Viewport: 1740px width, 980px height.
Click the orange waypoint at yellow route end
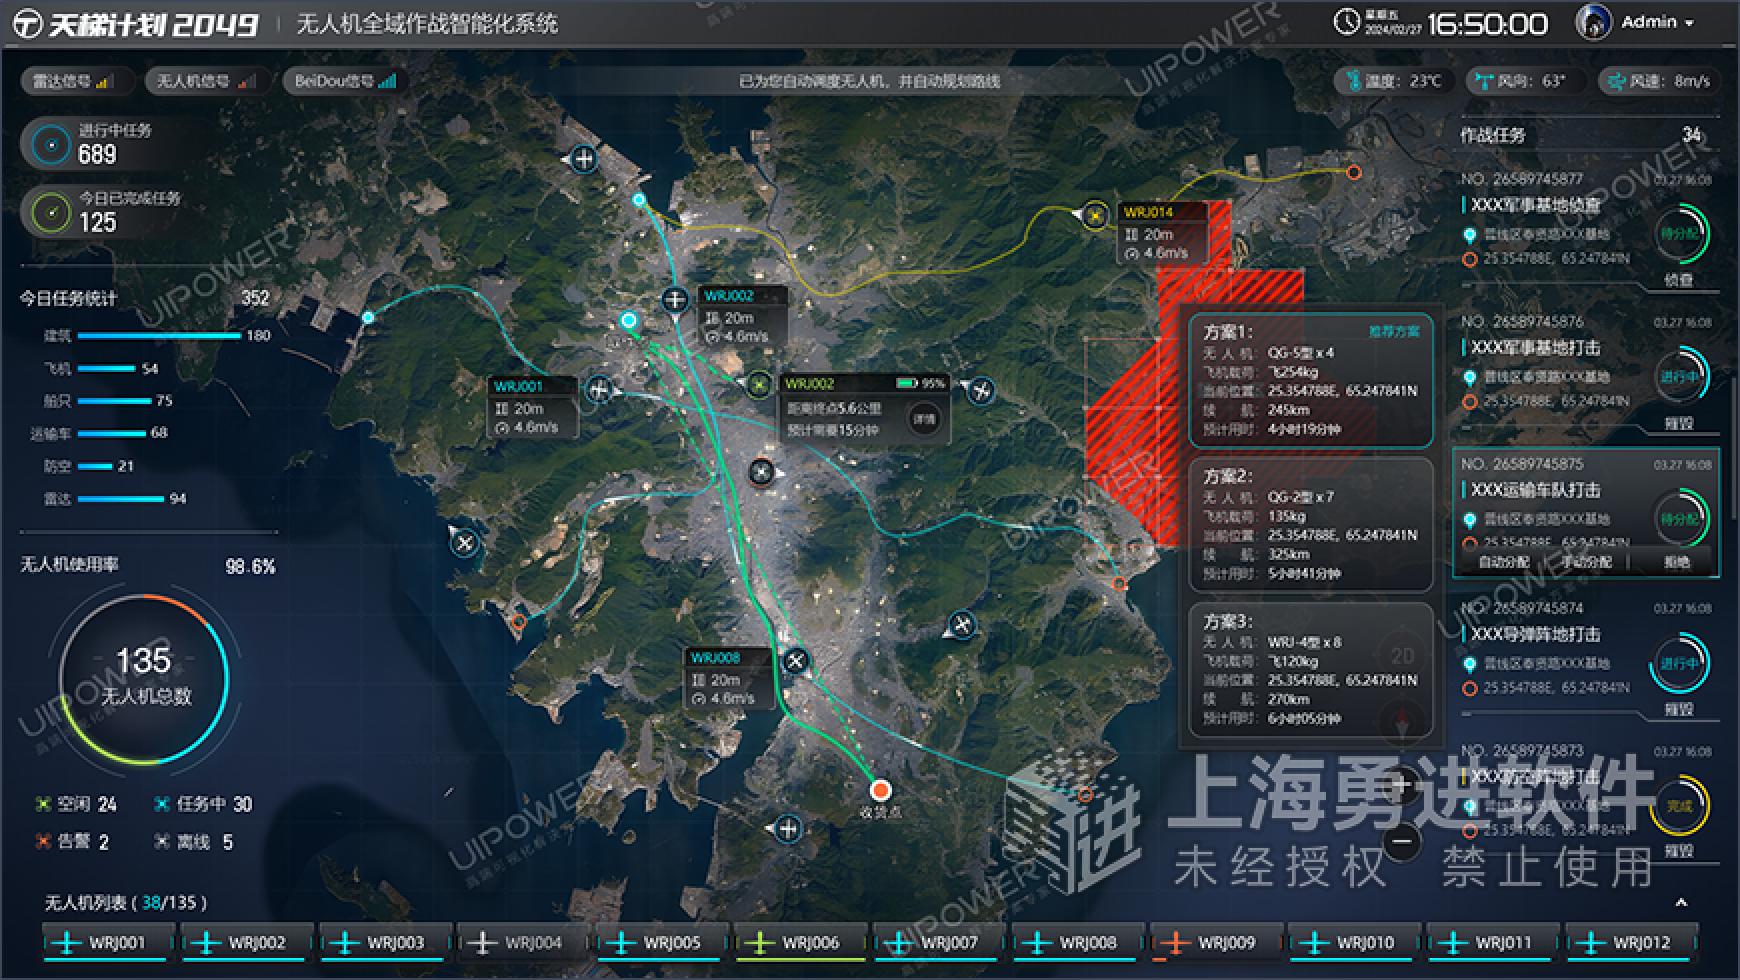(1353, 172)
